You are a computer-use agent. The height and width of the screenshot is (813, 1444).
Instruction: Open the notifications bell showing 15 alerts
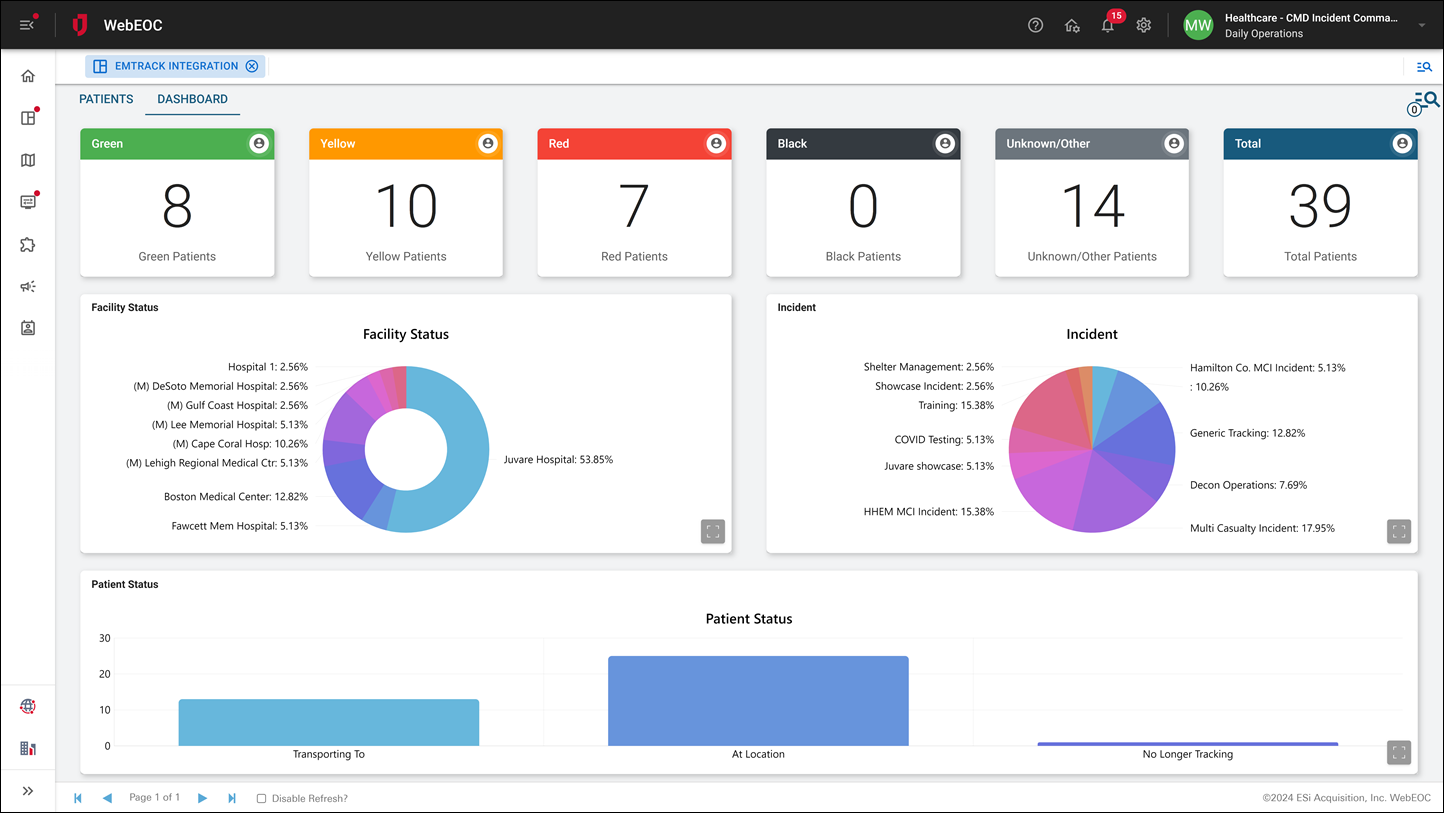[1108, 25]
